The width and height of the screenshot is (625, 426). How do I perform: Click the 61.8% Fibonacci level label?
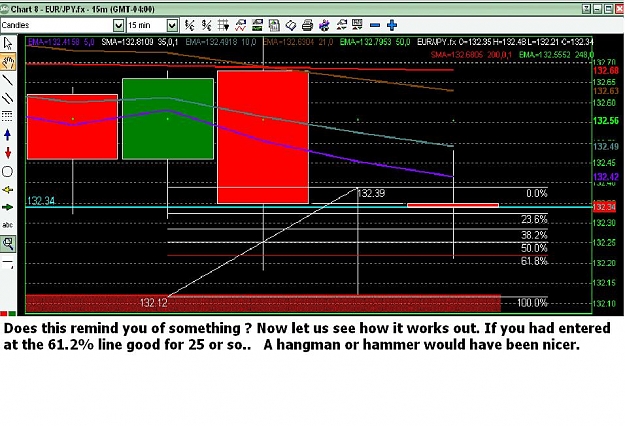[534, 261]
